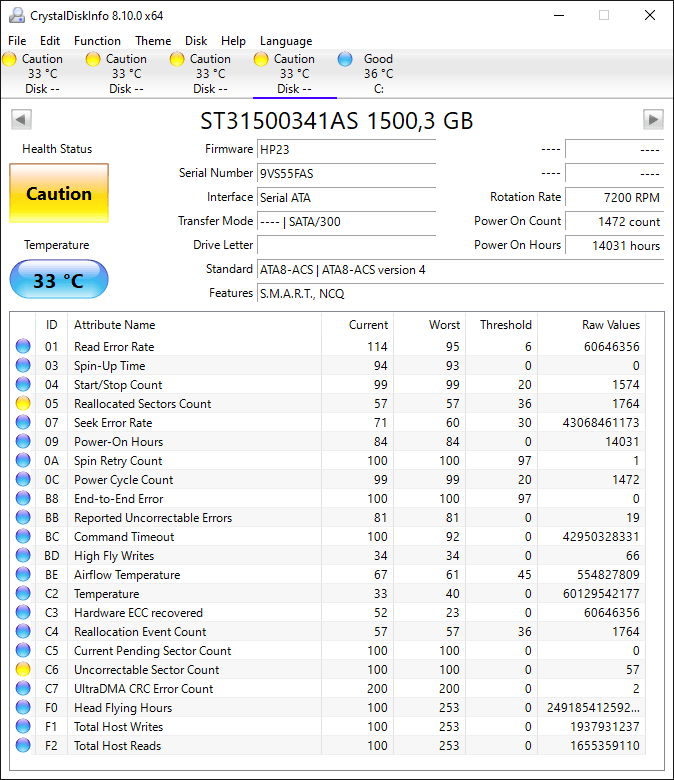
Task: Click the Caution health status button
Action: 59,193
